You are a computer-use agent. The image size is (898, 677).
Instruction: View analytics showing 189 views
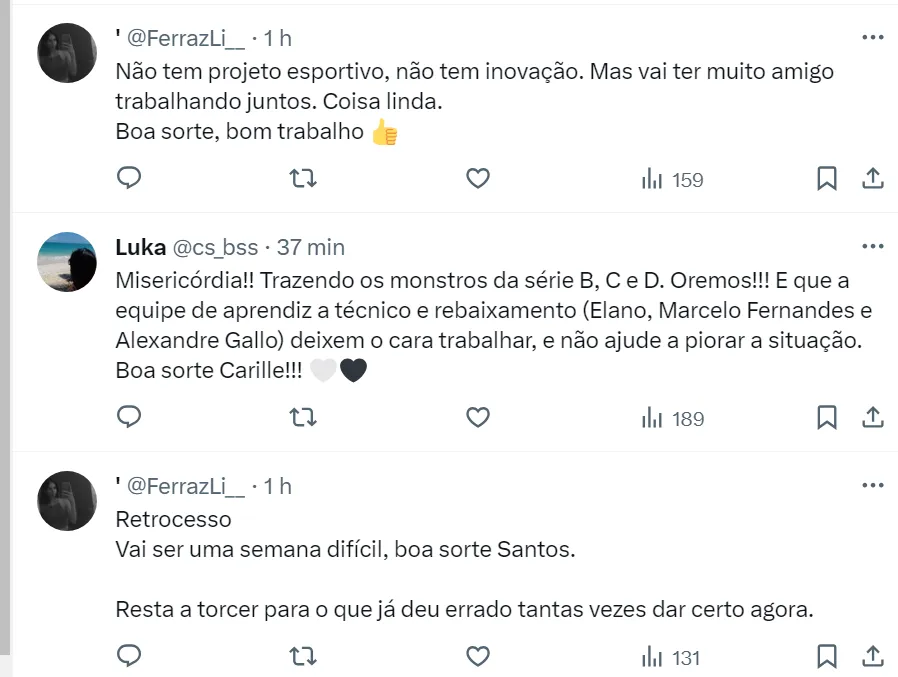673,418
